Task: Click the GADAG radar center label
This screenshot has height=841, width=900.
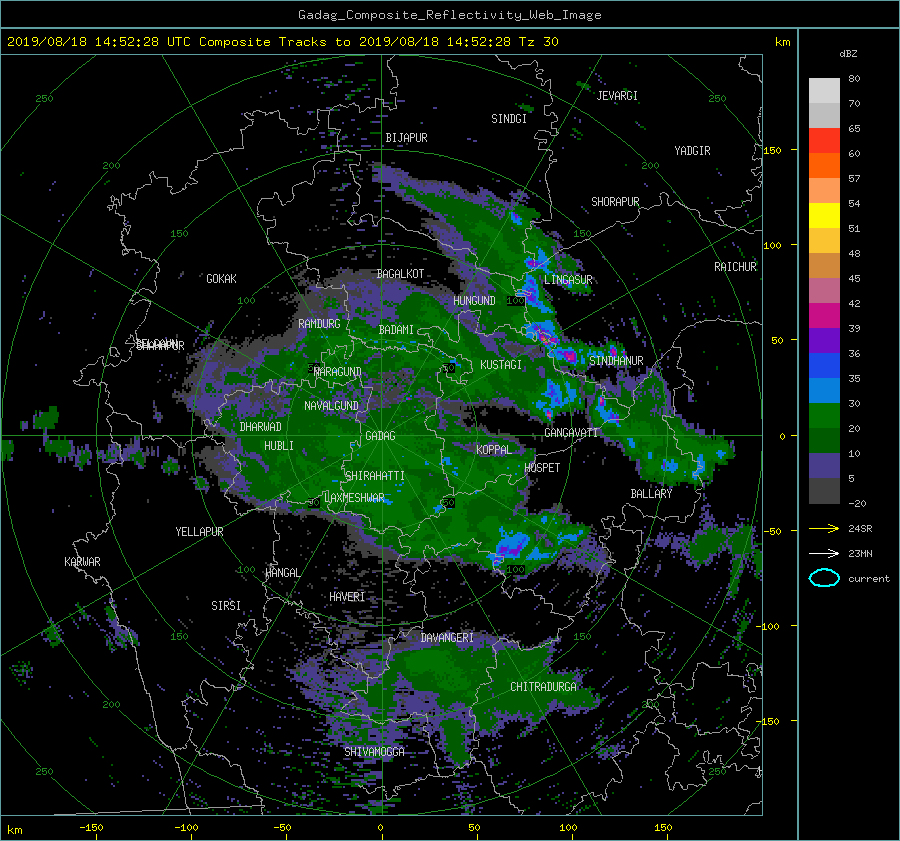Action: click(x=381, y=436)
